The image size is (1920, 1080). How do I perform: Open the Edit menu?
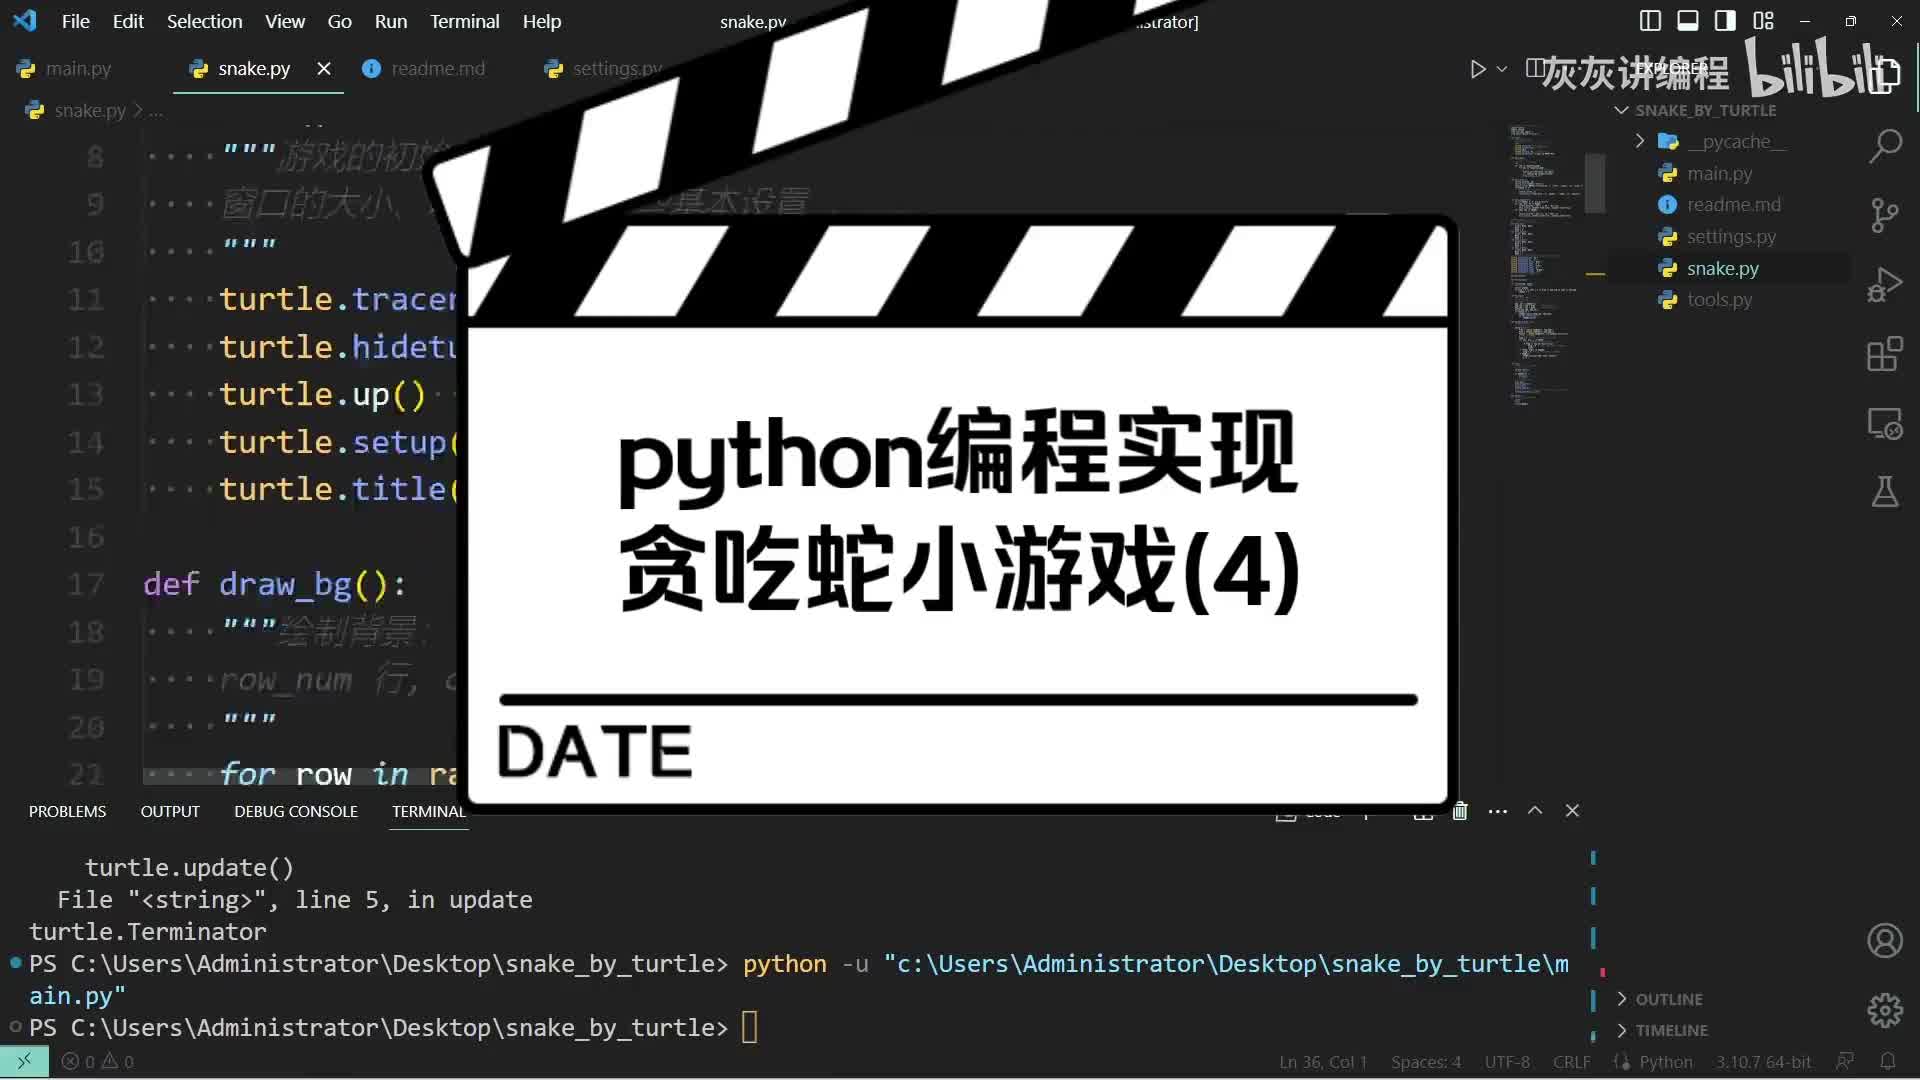(x=128, y=21)
